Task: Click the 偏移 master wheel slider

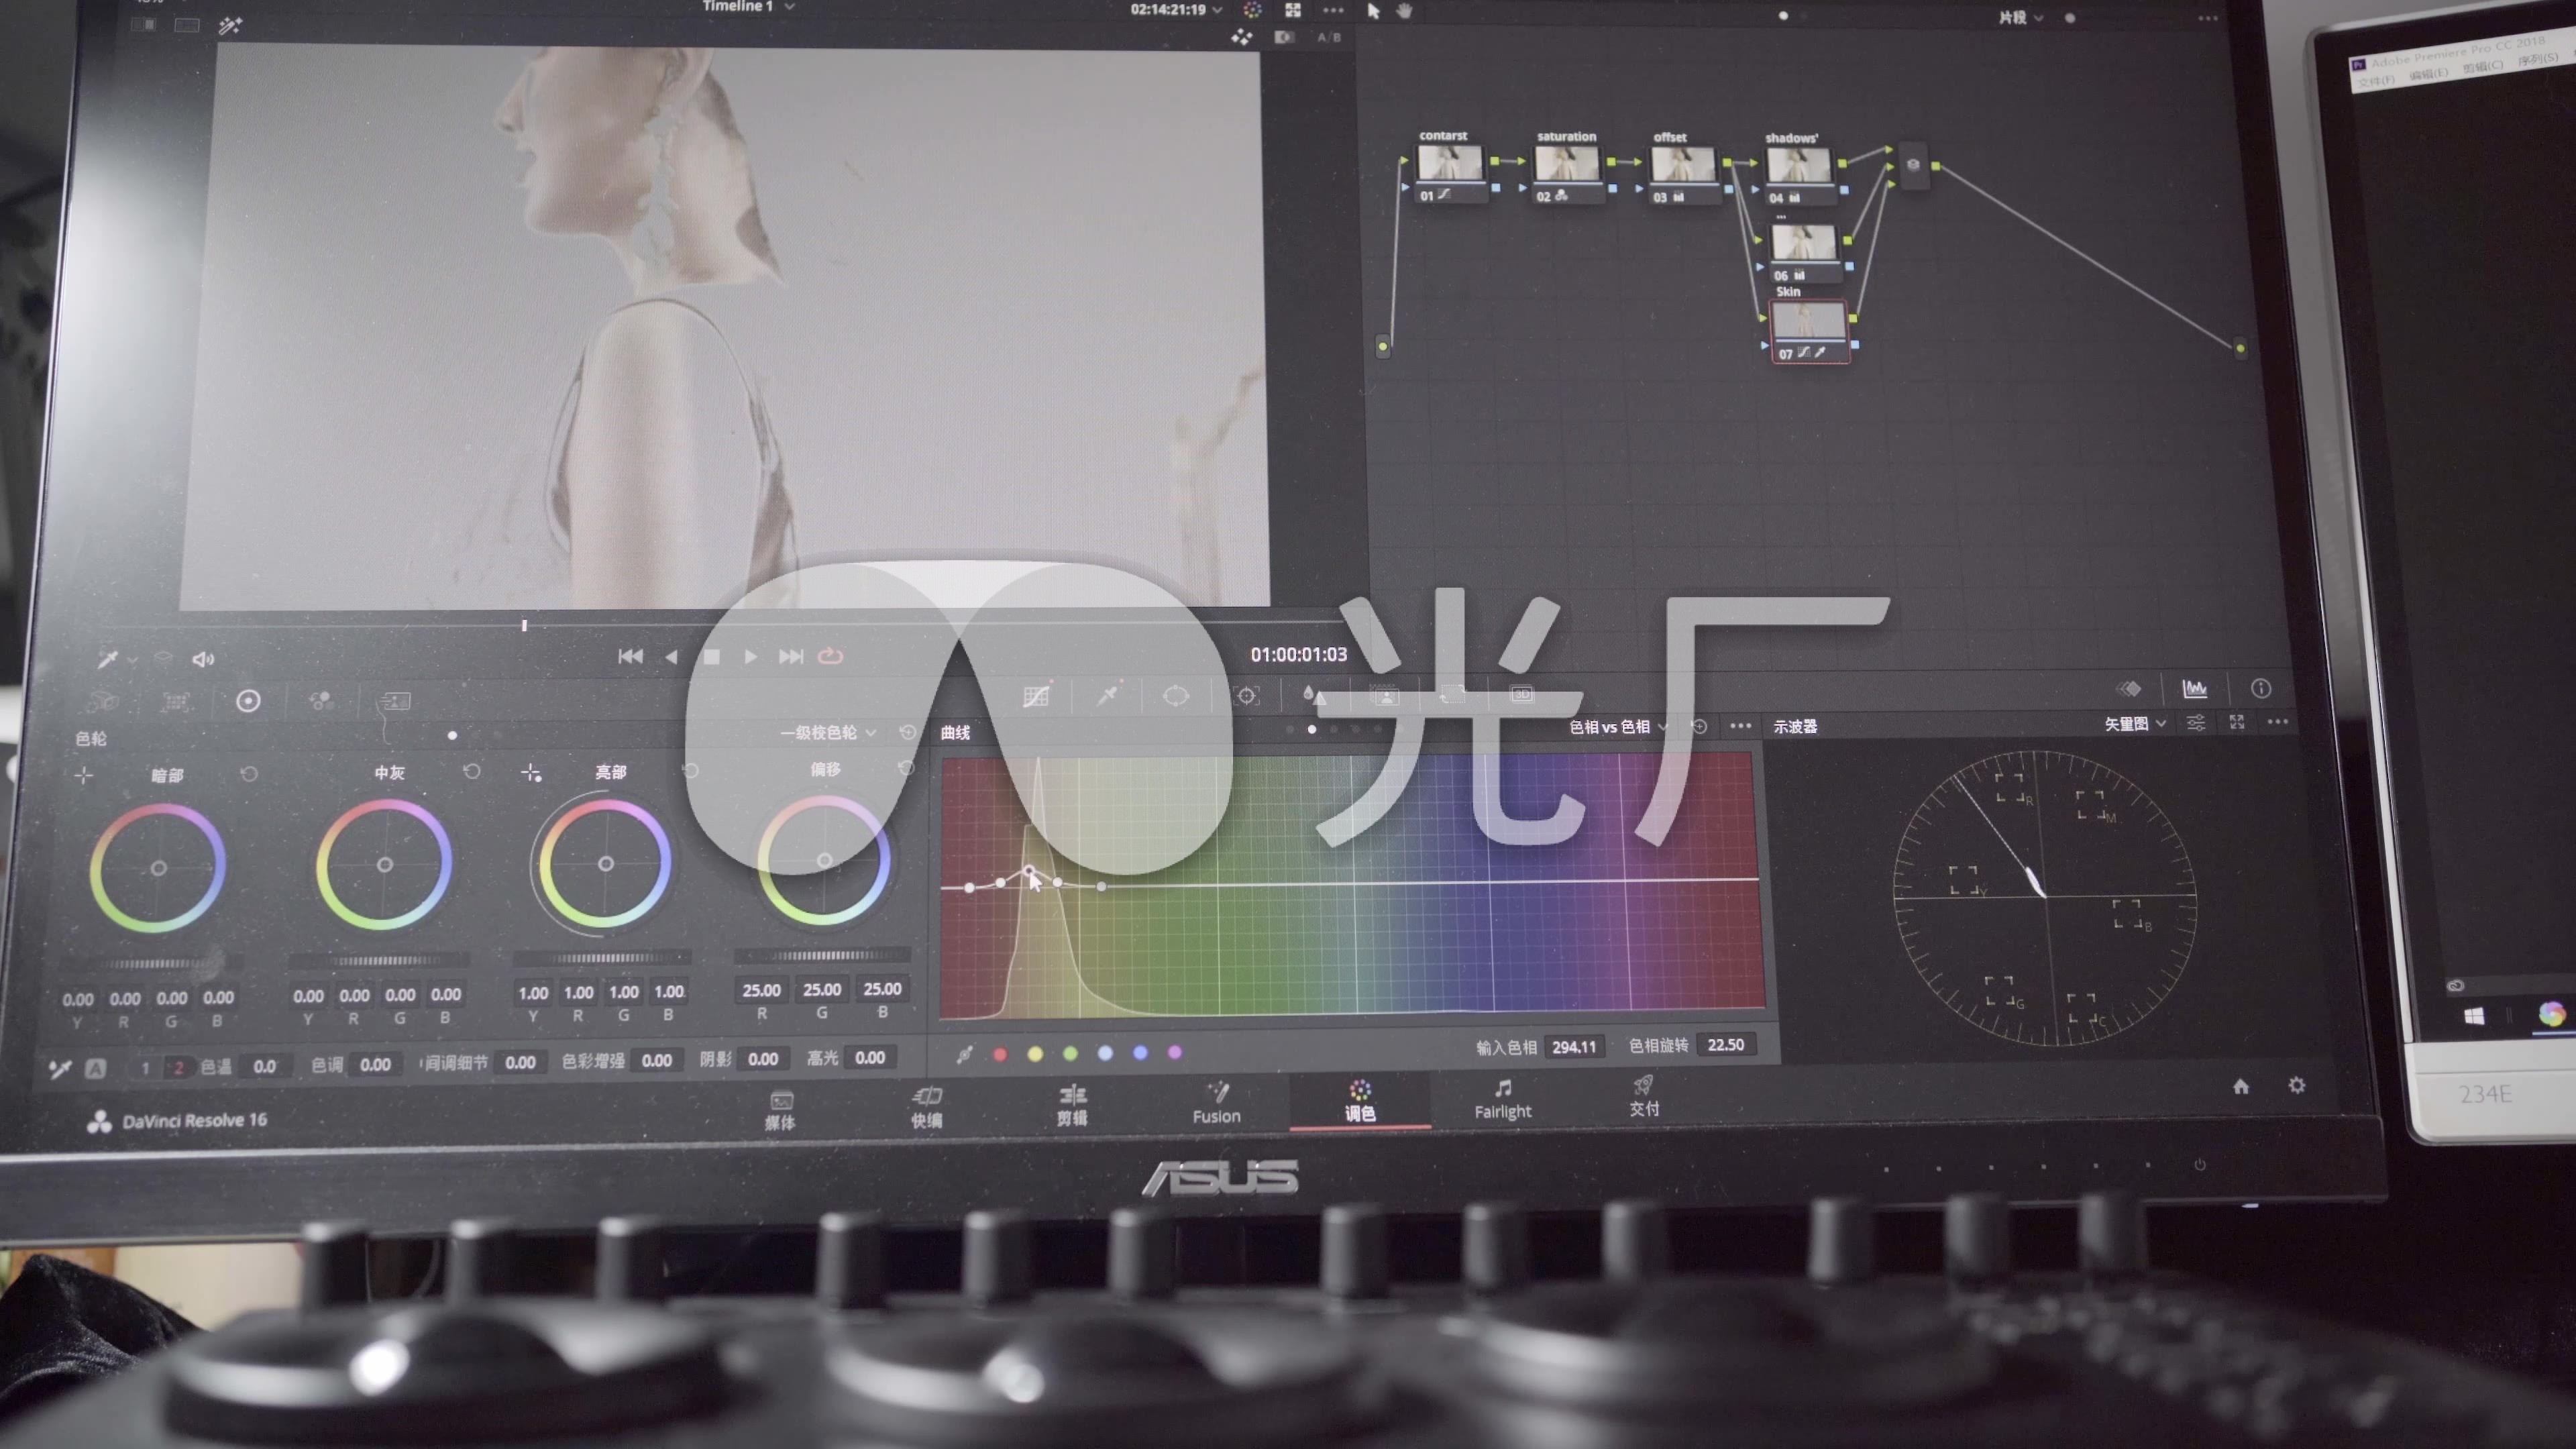Action: coord(822,957)
